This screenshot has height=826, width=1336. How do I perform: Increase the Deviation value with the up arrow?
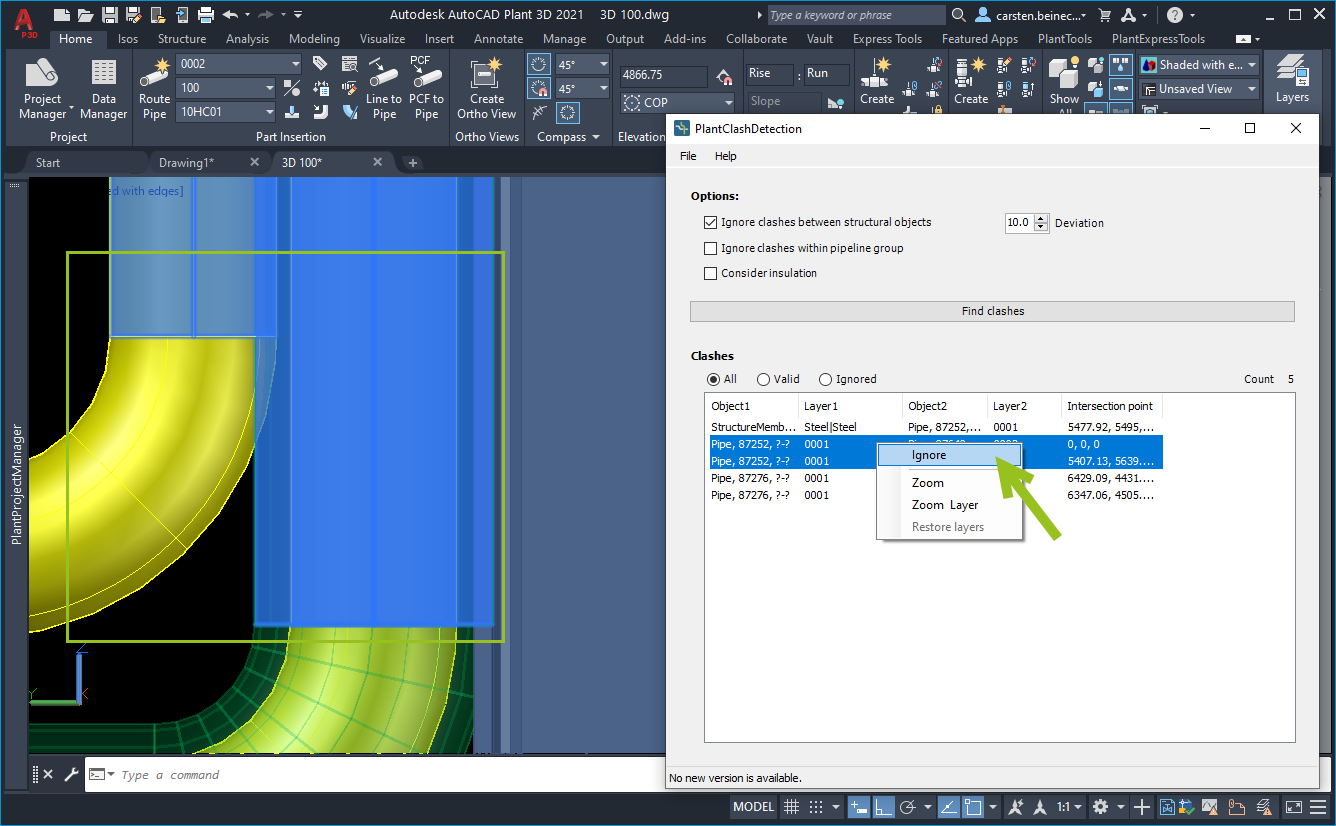[1041, 219]
